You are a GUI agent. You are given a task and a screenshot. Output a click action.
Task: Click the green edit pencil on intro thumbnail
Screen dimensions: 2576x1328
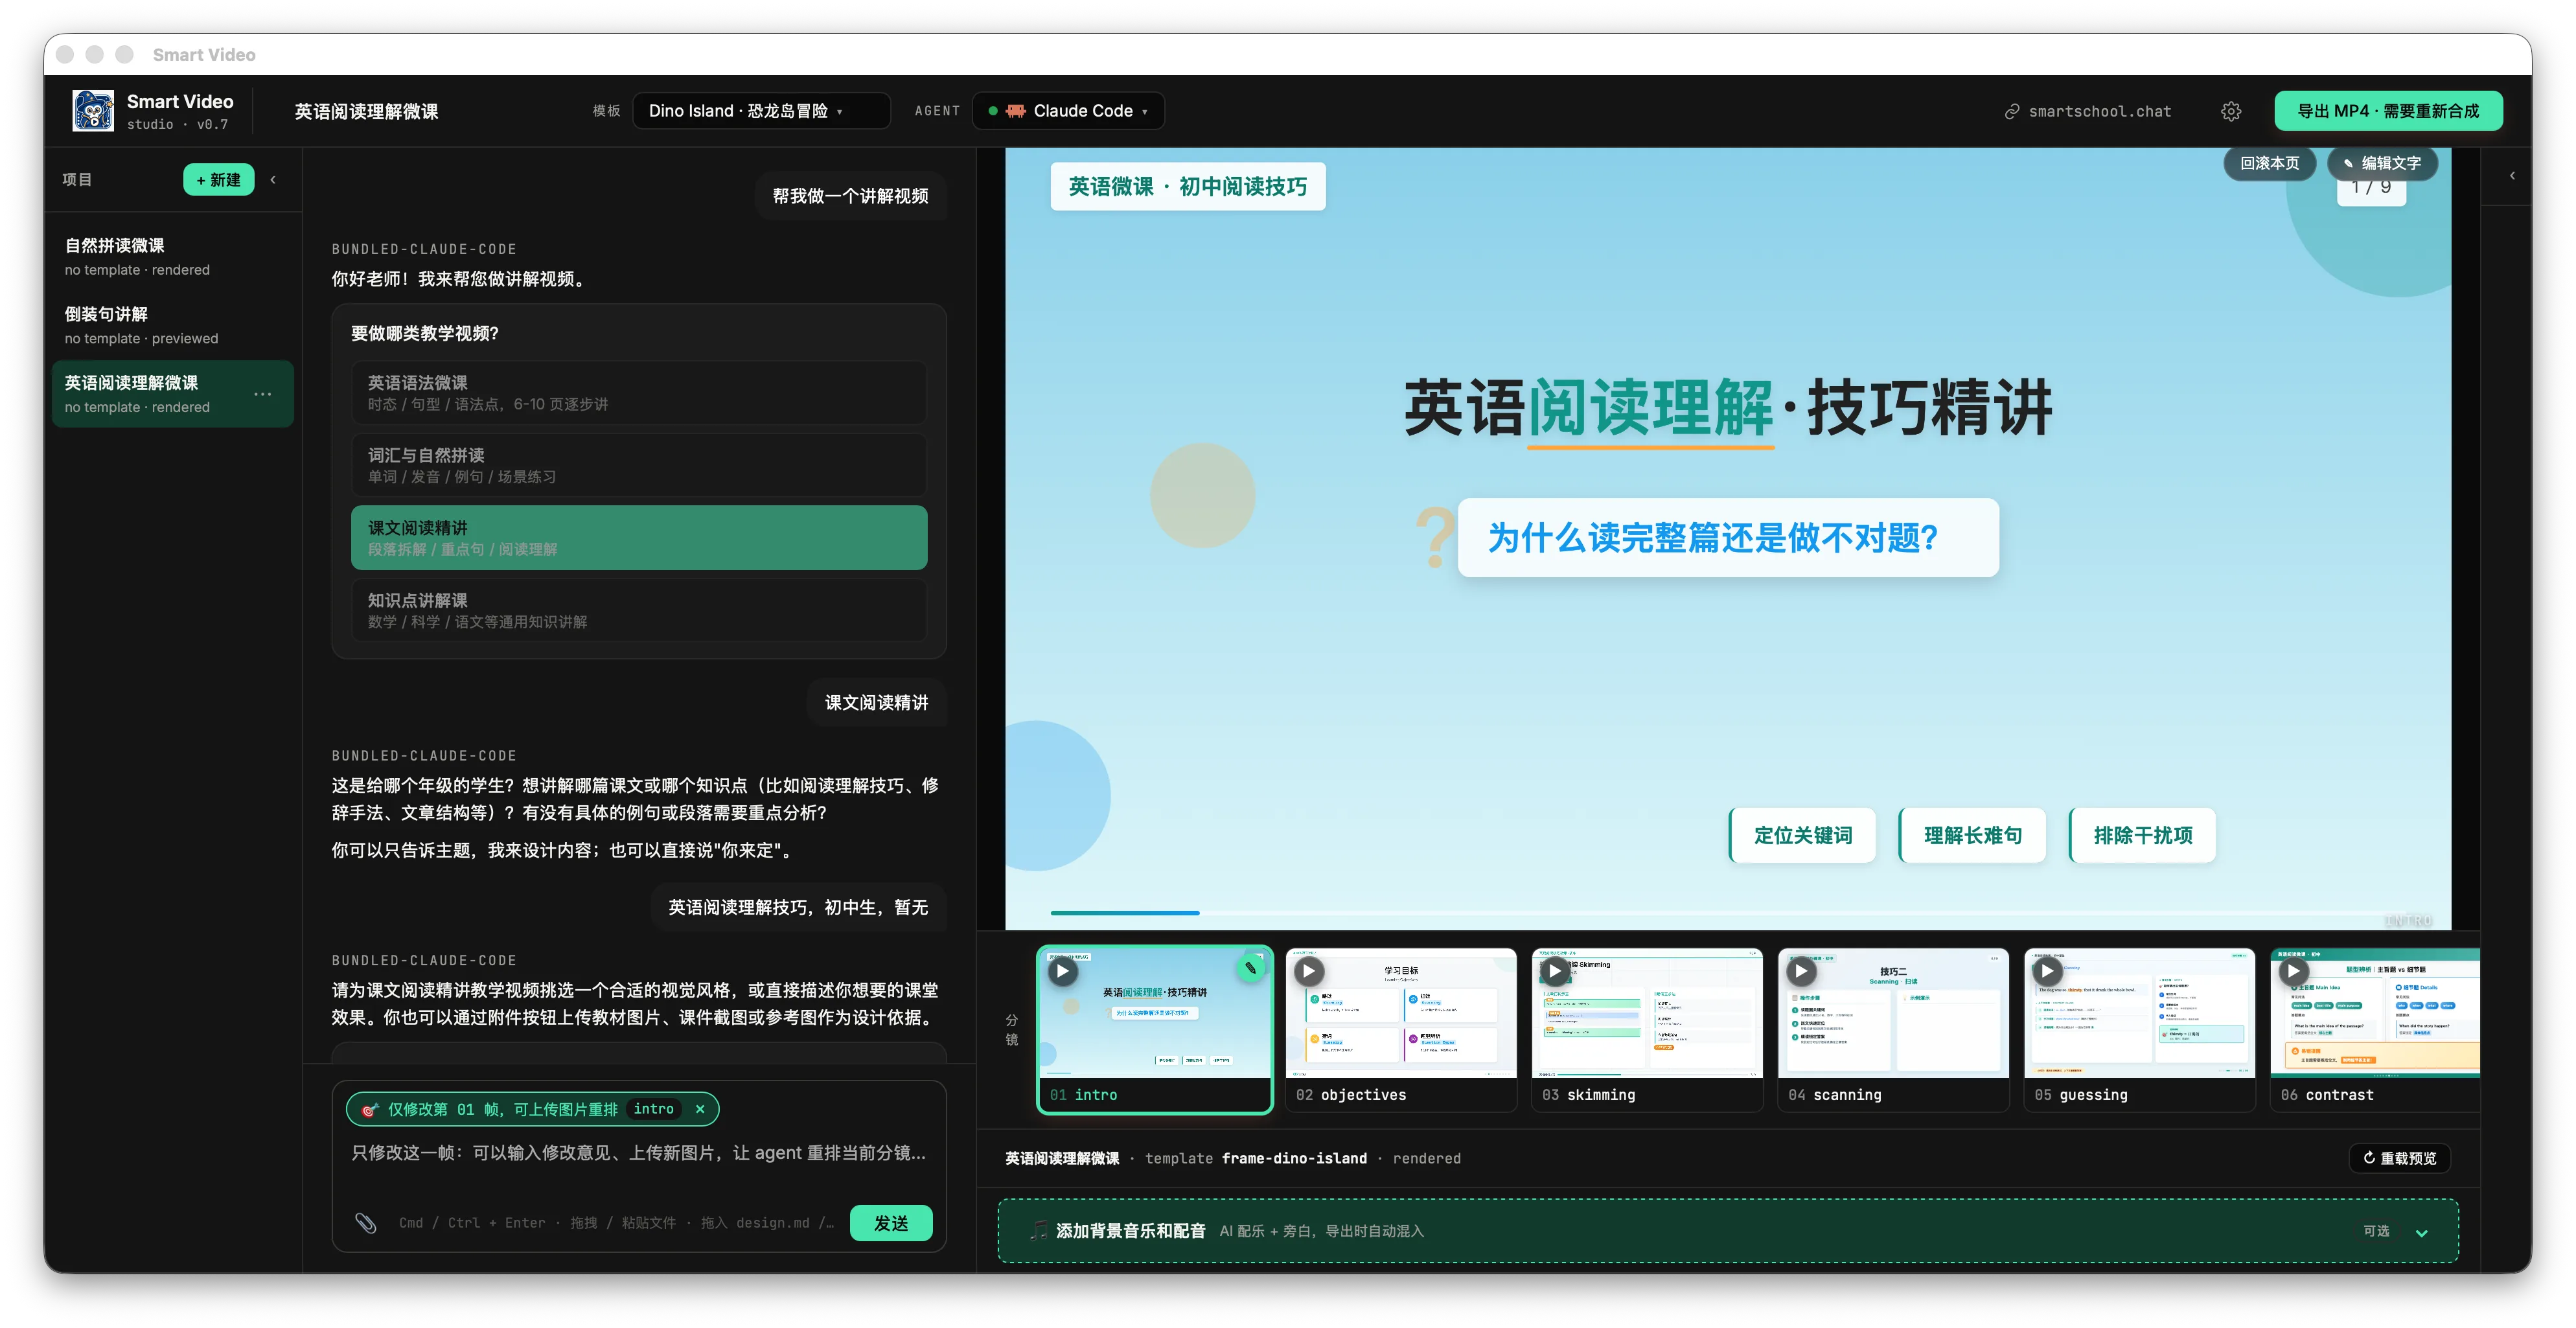pyautogui.click(x=1250, y=968)
